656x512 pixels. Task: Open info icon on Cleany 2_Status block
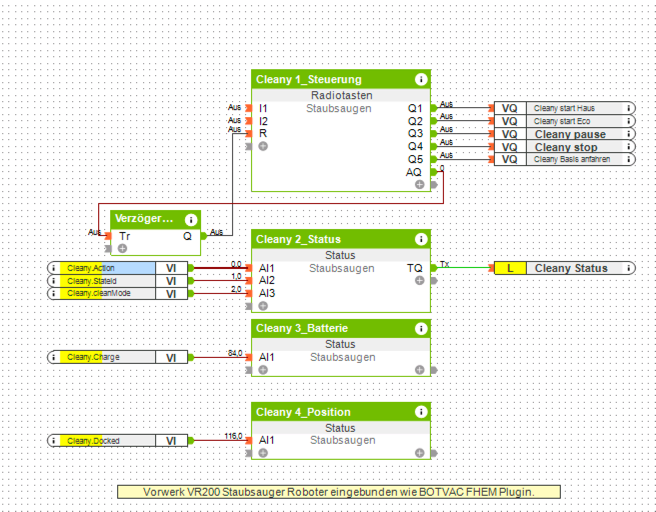tap(421, 239)
